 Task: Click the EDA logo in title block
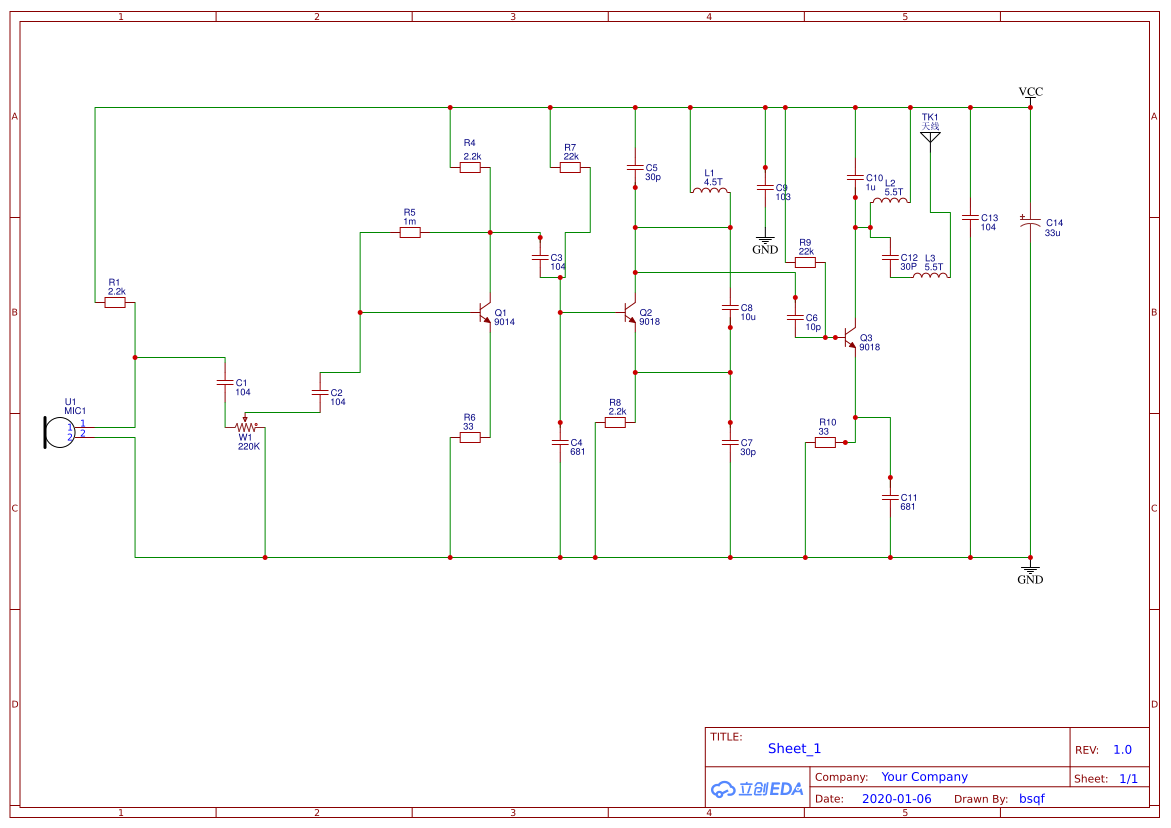tap(757, 789)
